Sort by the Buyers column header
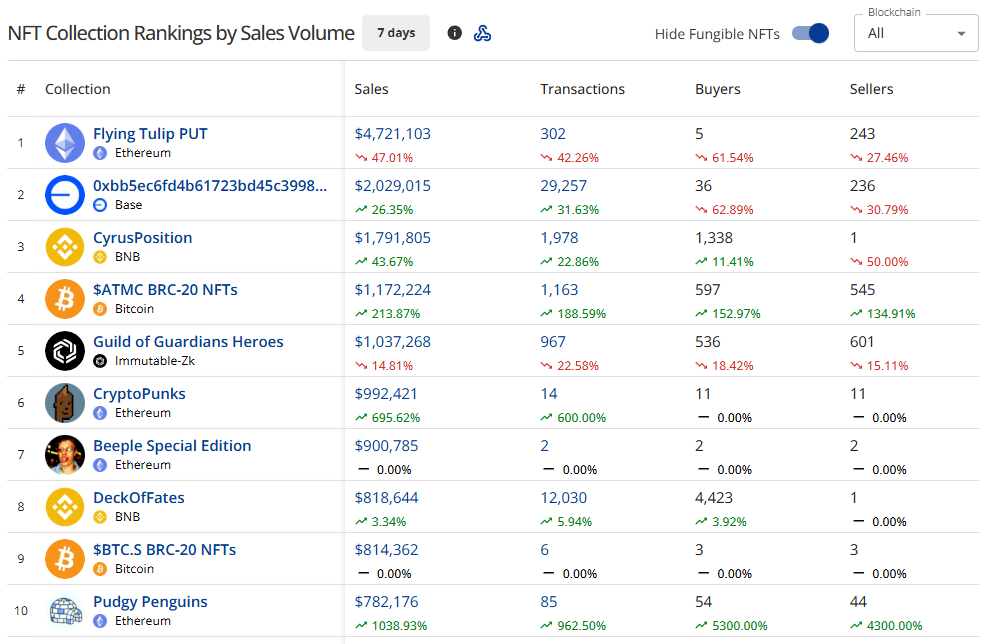 [x=717, y=89]
